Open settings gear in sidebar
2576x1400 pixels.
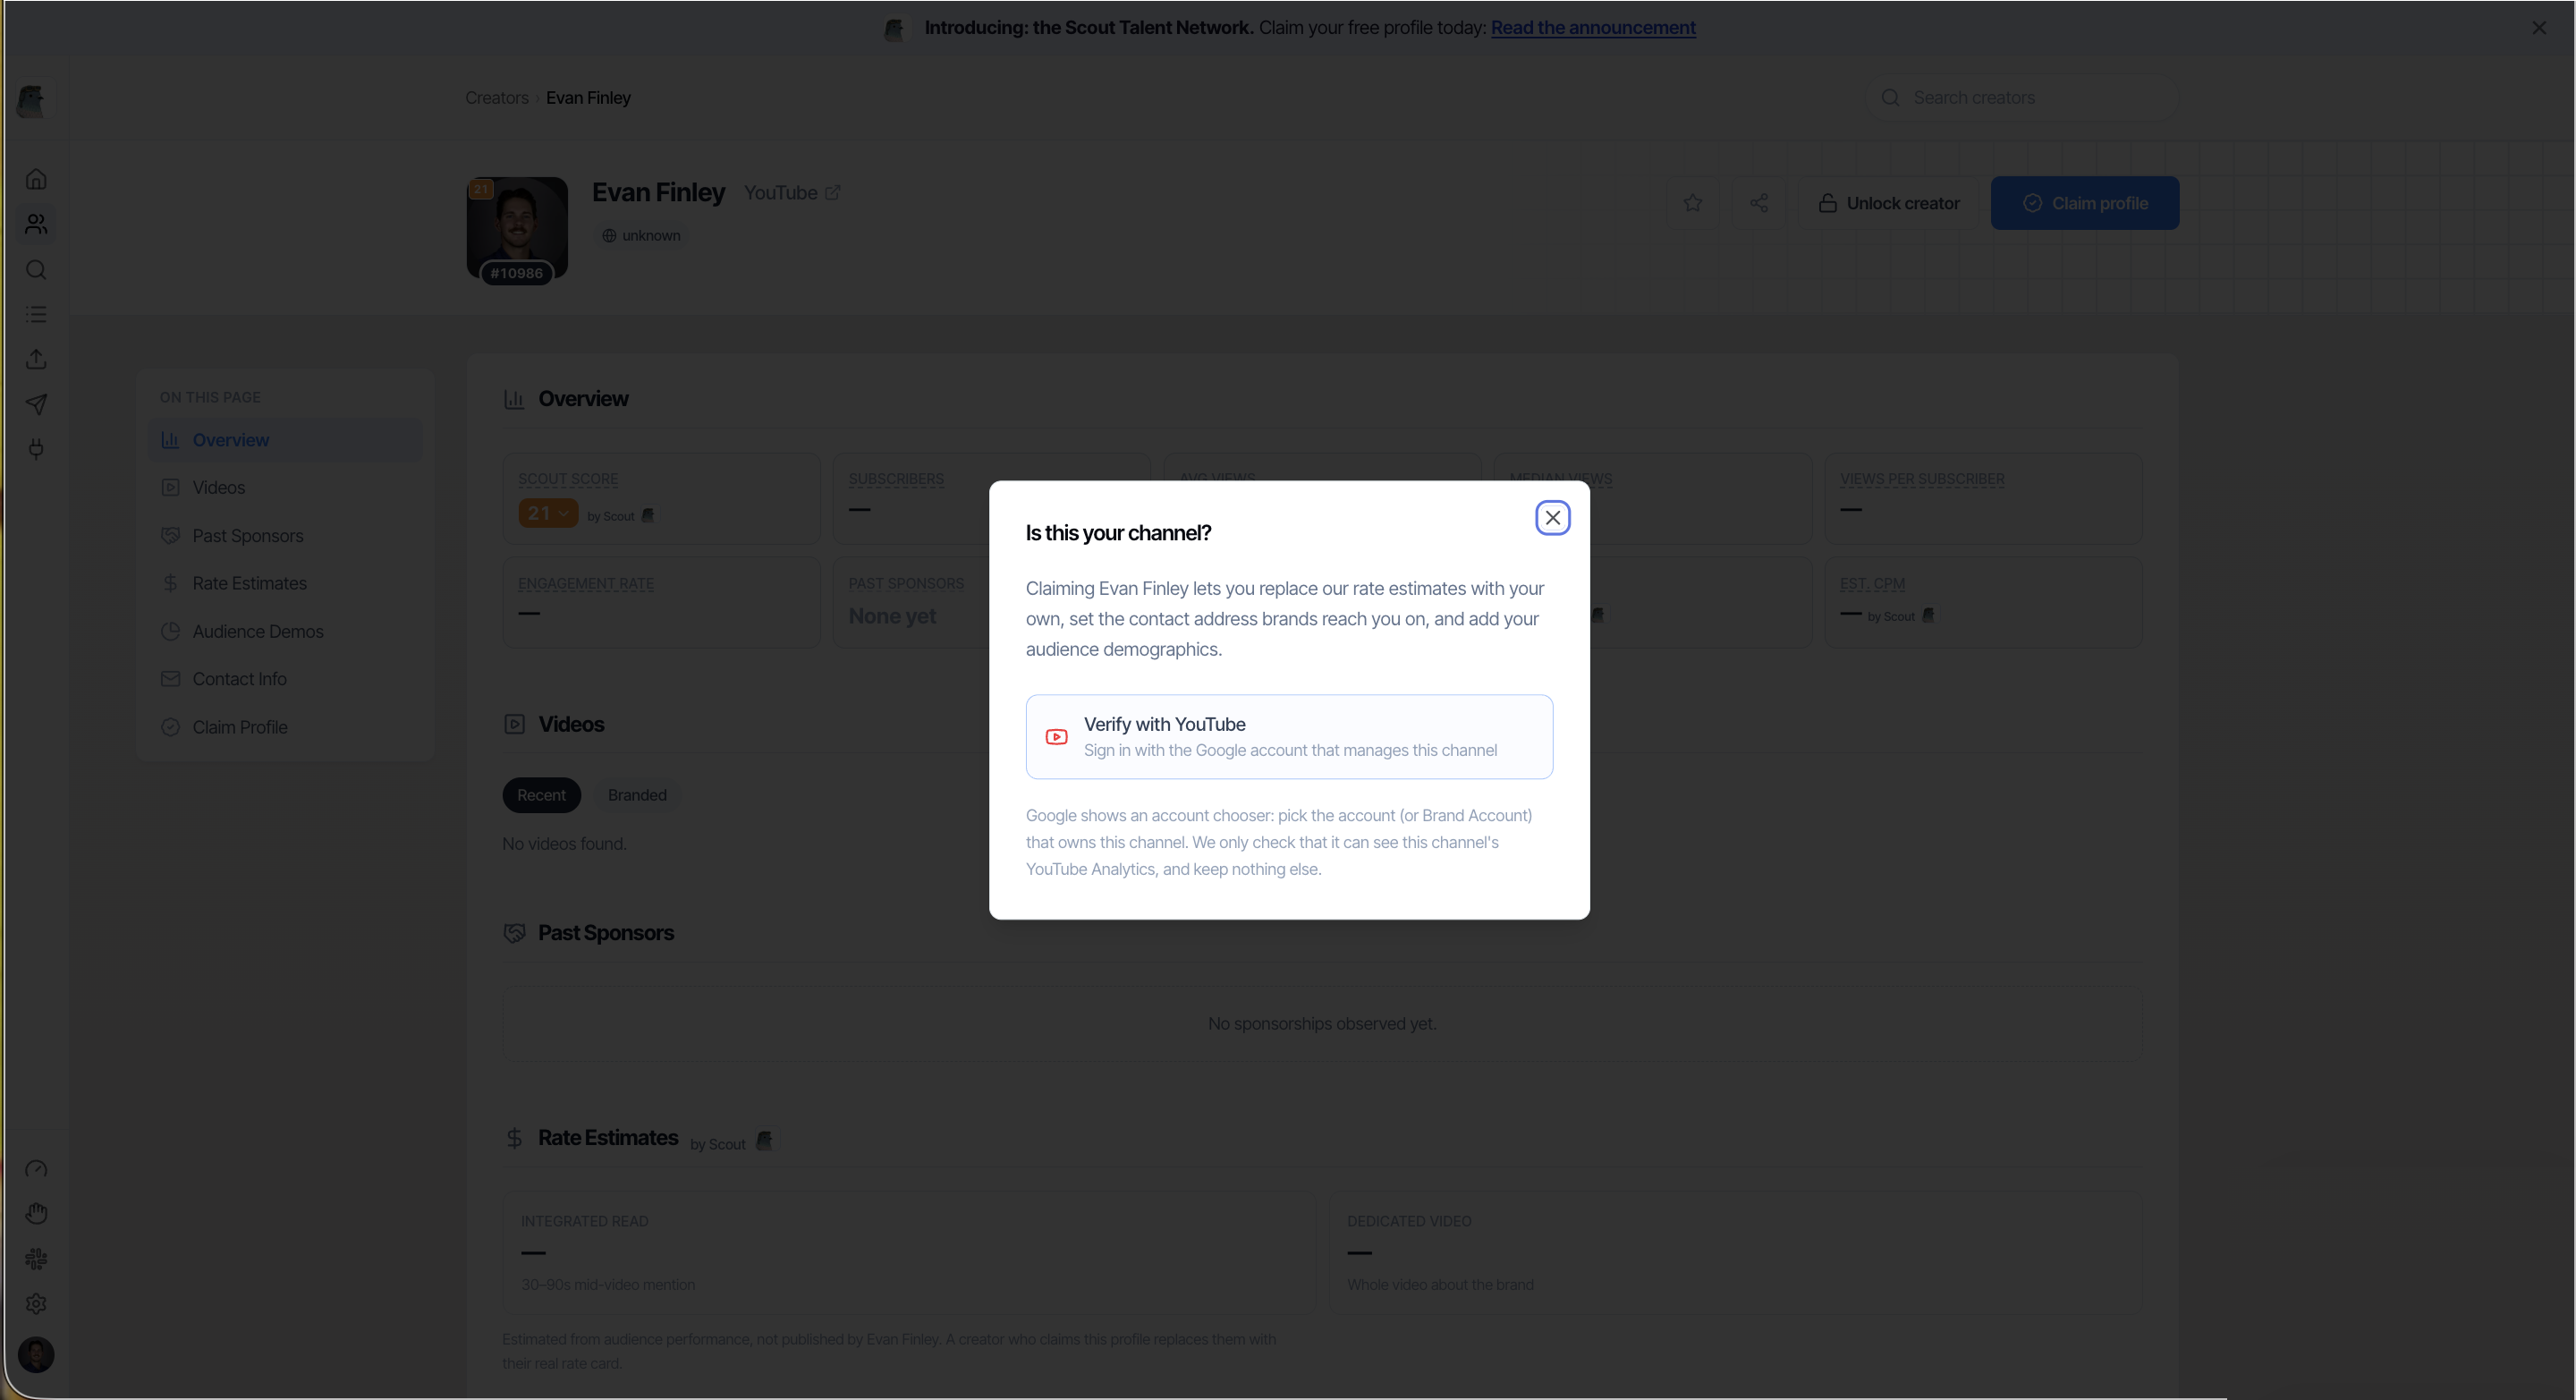click(36, 1304)
